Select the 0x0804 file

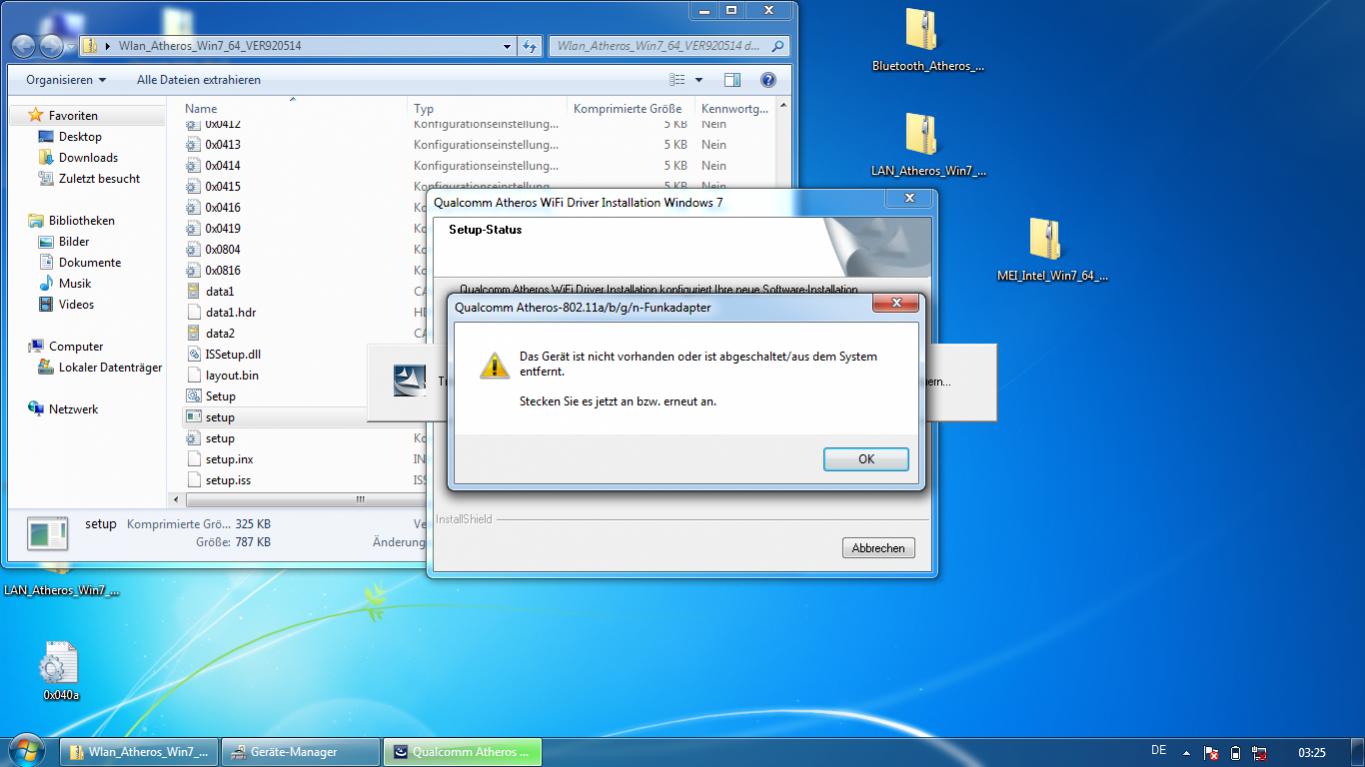[x=222, y=250]
